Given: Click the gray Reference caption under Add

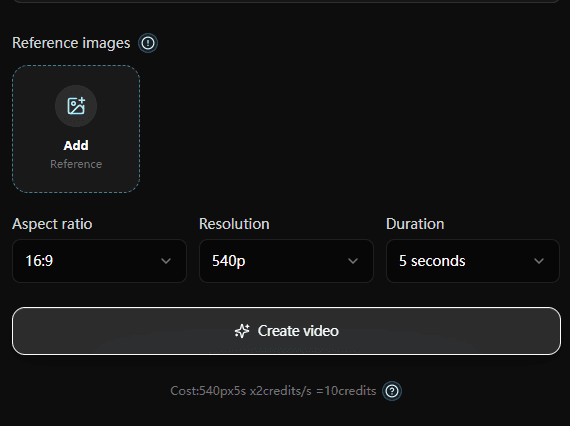Looking at the screenshot, I should point(76,164).
